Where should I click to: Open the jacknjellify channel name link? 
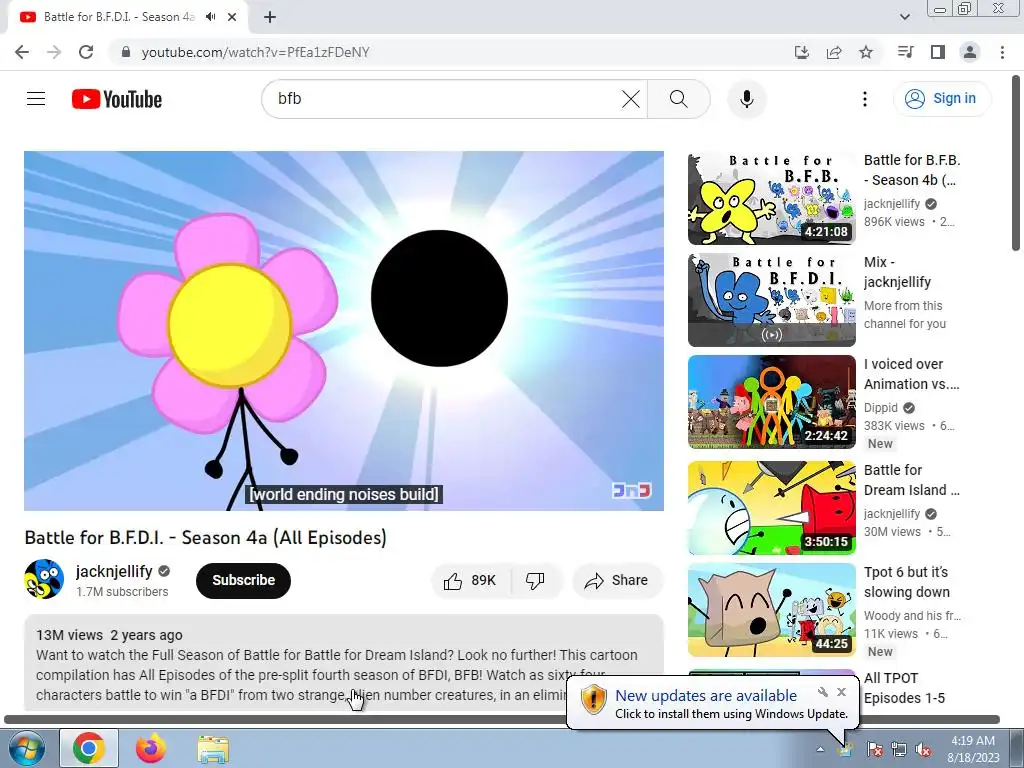(114, 571)
